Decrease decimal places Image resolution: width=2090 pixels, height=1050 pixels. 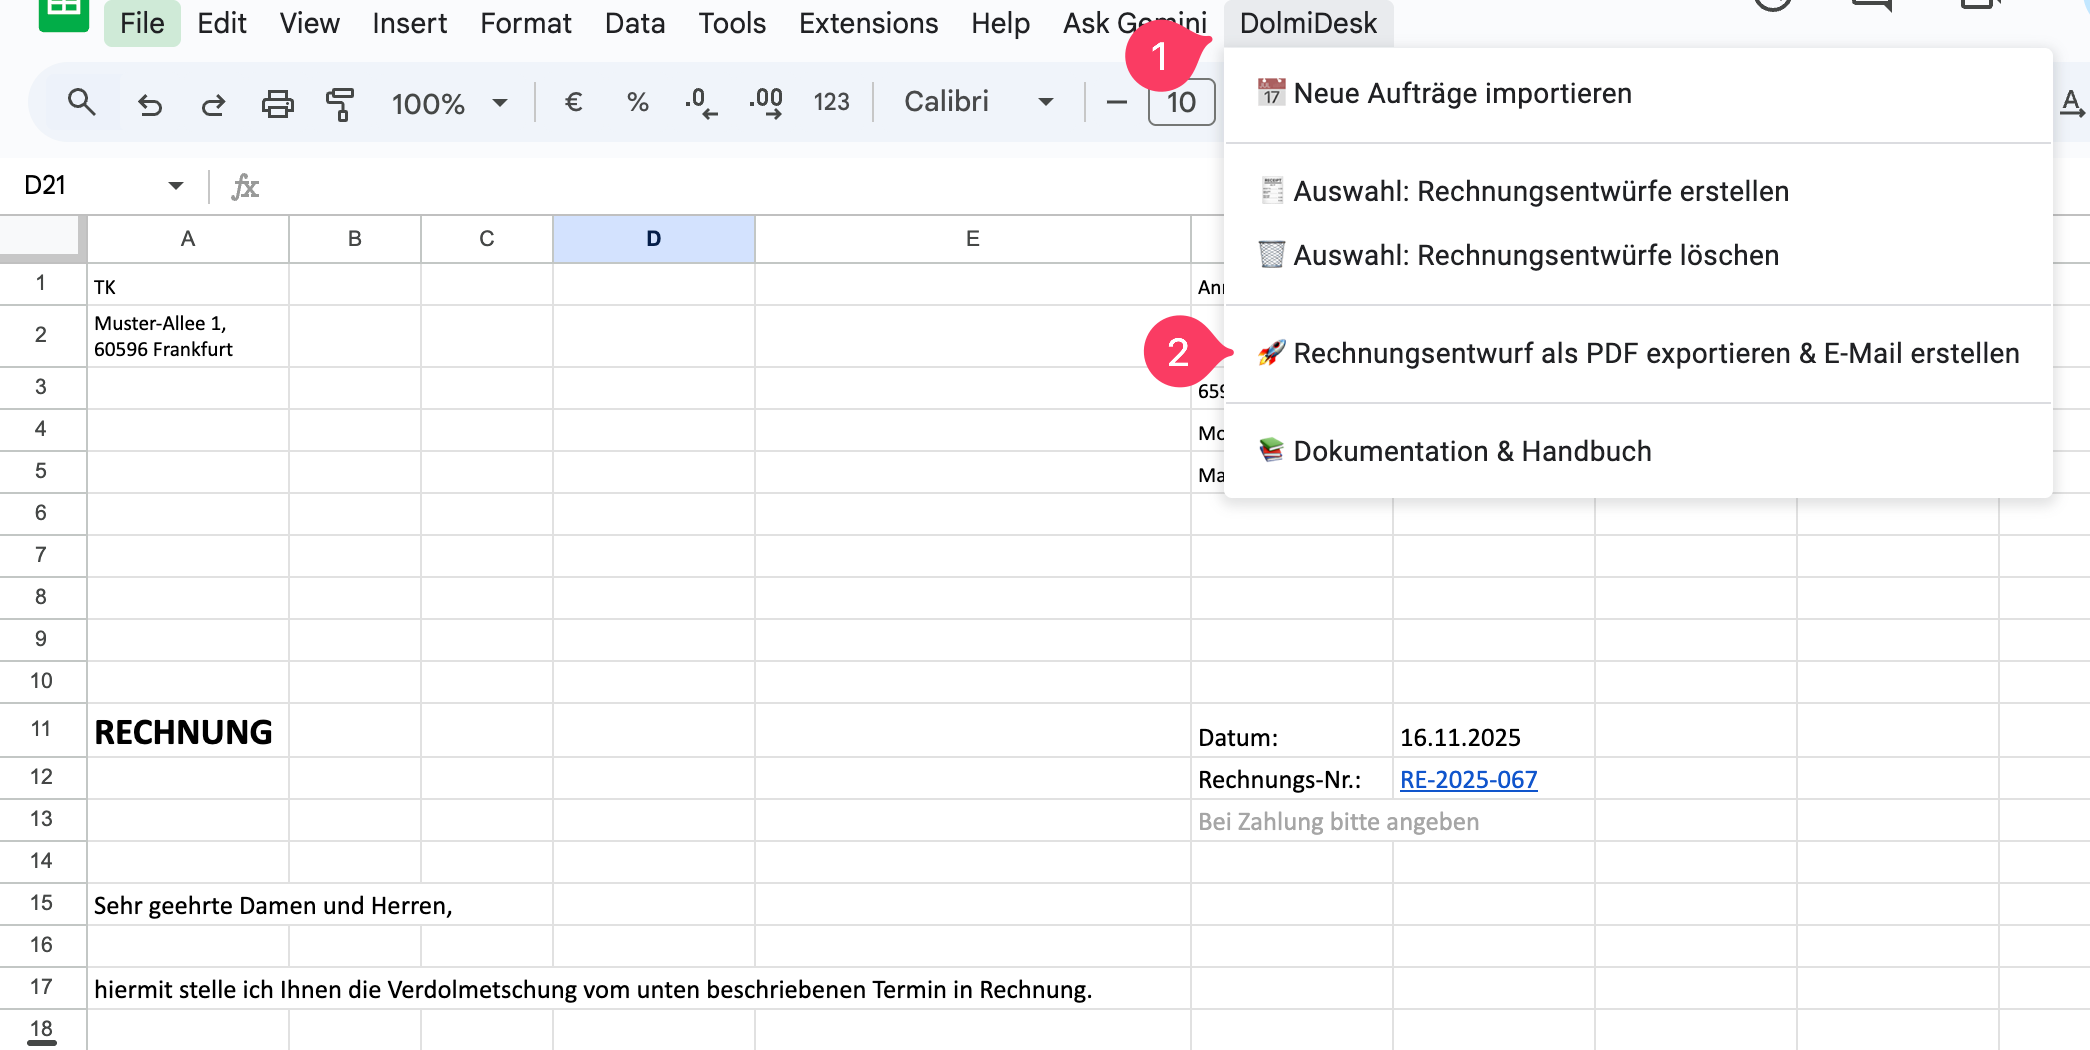[700, 102]
